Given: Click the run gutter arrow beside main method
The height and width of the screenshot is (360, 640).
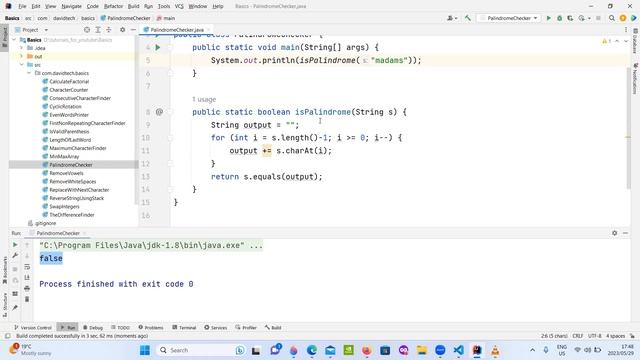Looking at the screenshot, I should pos(158,47).
